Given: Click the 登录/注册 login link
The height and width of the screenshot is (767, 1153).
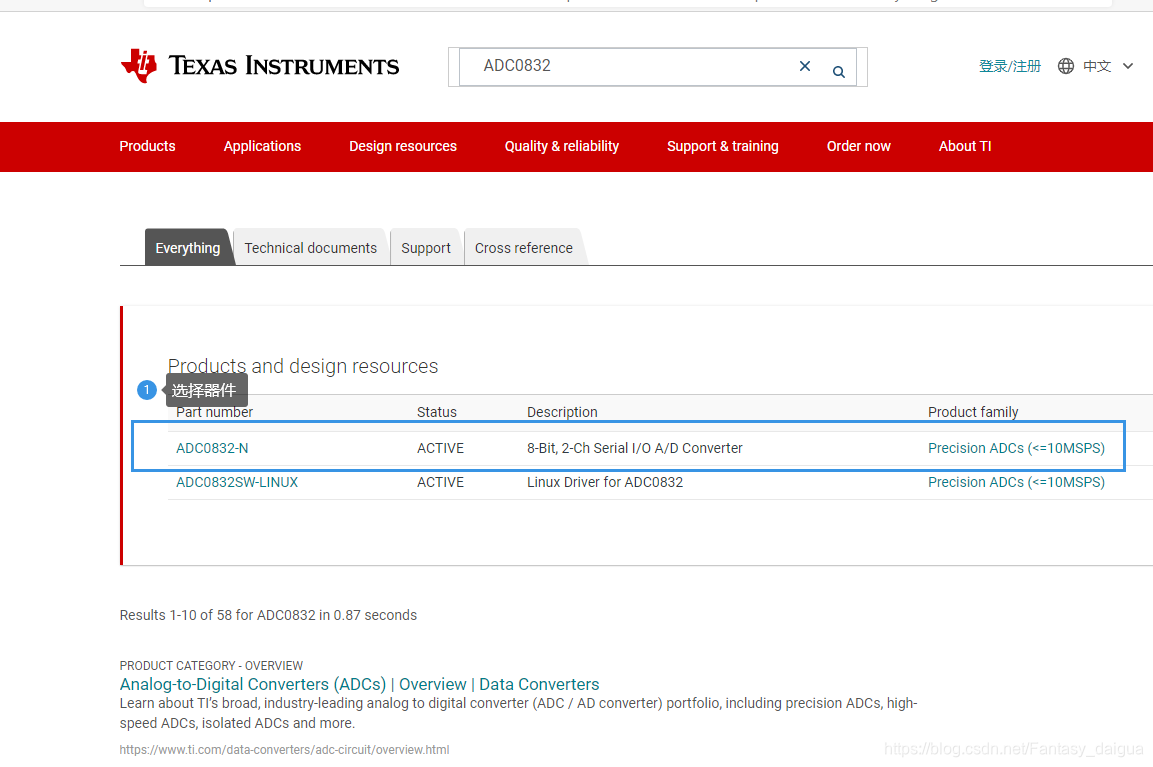Looking at the screenshot, I should 1009,66.
